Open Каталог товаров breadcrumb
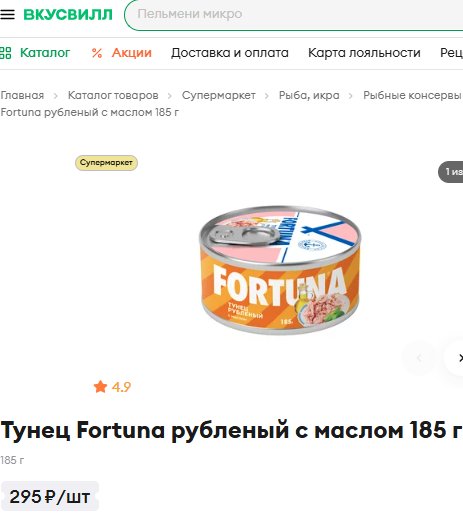 click(x=113, y=95)
